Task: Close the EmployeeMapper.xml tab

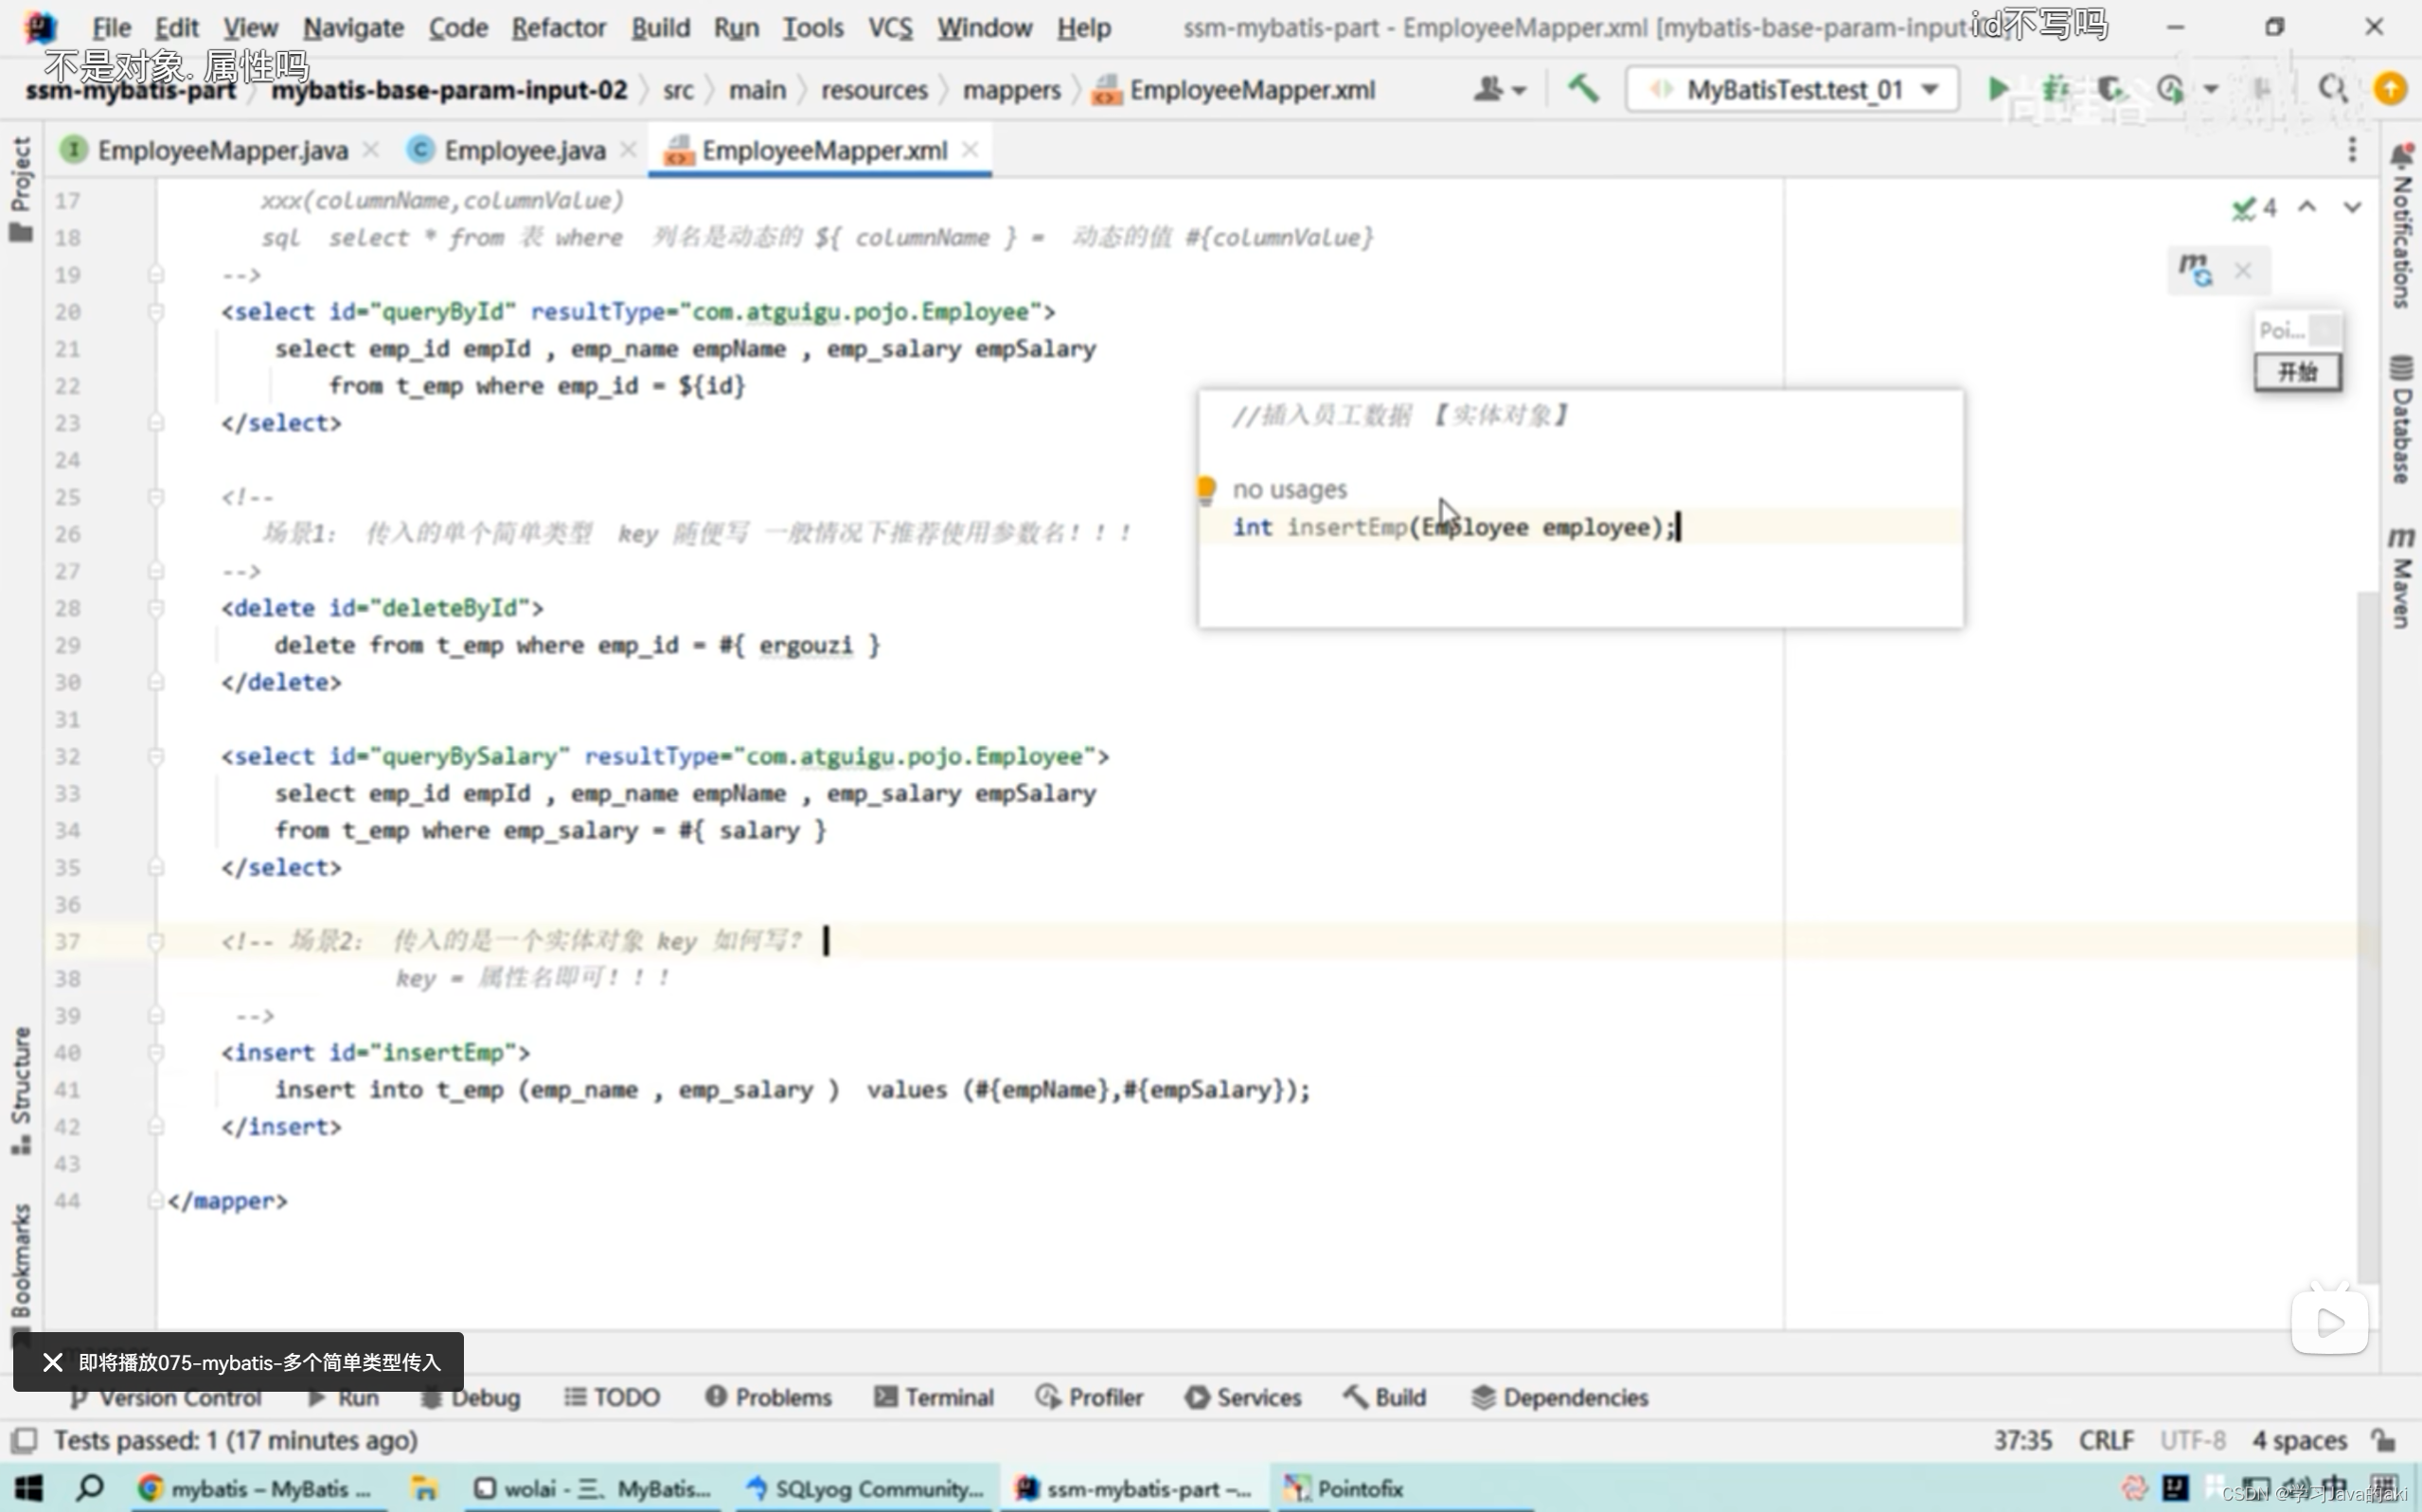Action: [x=969, y=150]
